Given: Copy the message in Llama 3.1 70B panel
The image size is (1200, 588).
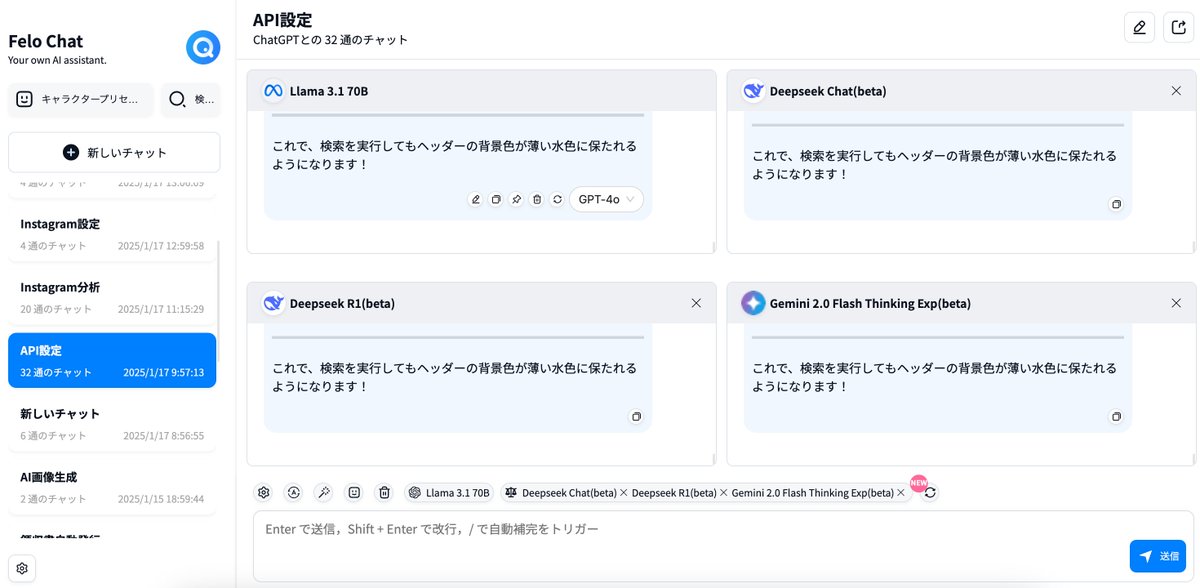Looking at the screenshot, I should click(x=496, y=200).
